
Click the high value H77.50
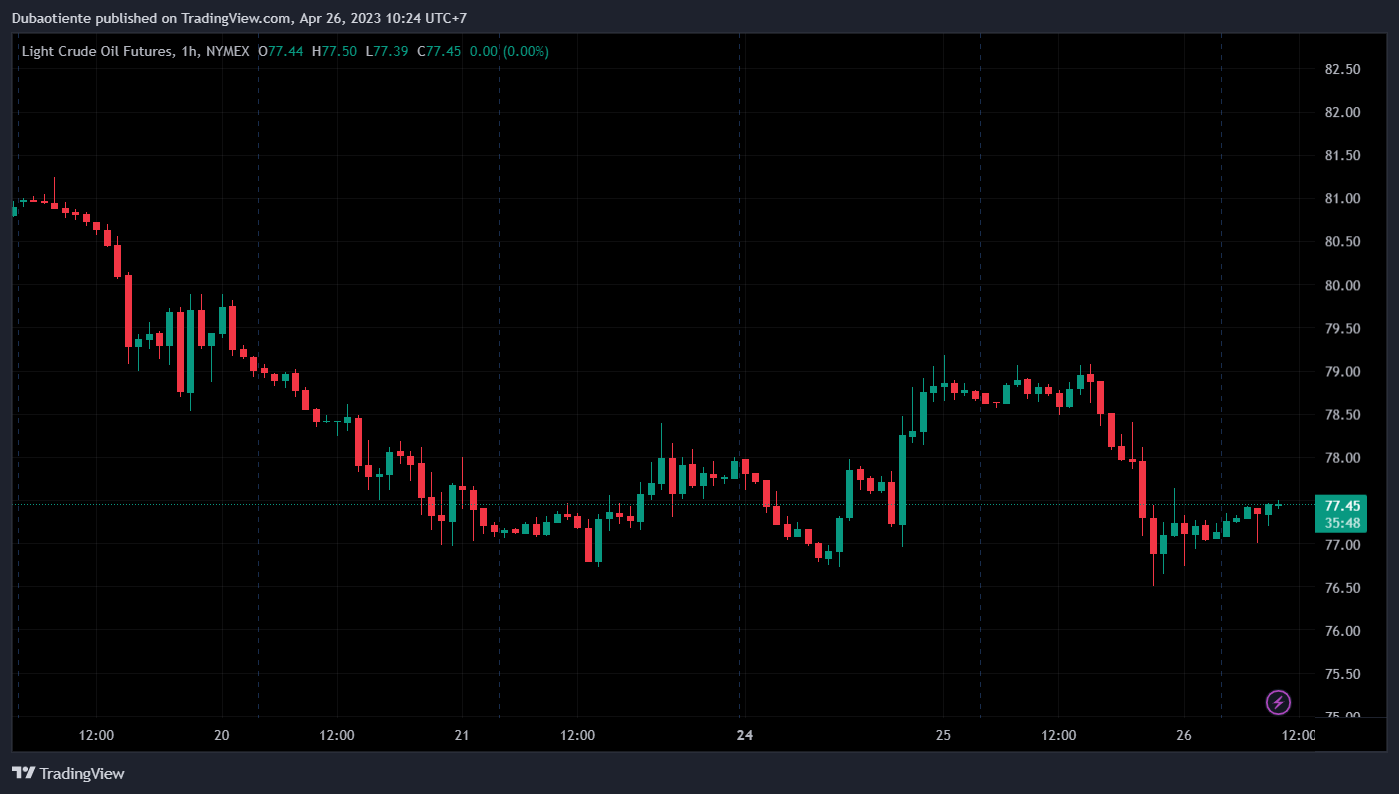click(x=334, y=51)
